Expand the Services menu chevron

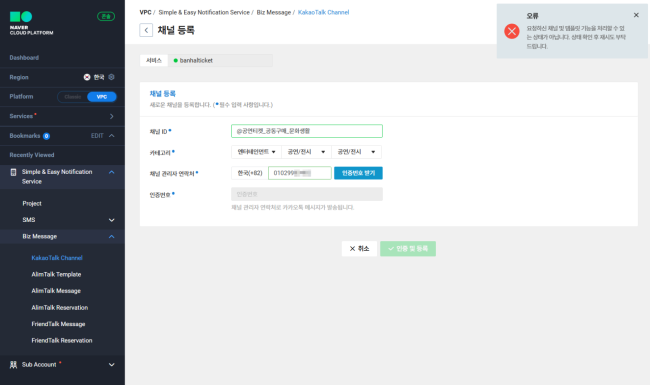point(111,116)
